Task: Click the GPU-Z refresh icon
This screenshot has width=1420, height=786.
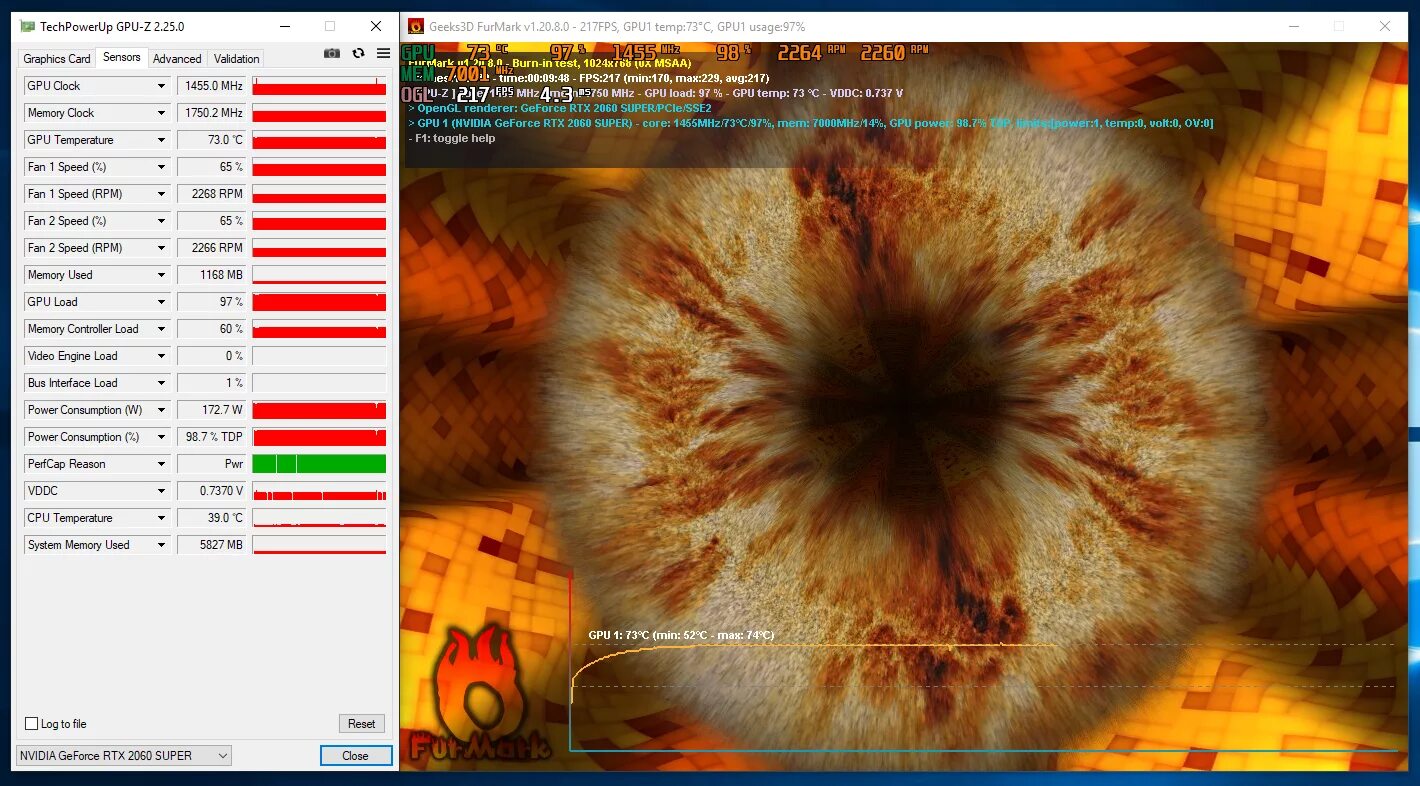Action: point(358,54)
